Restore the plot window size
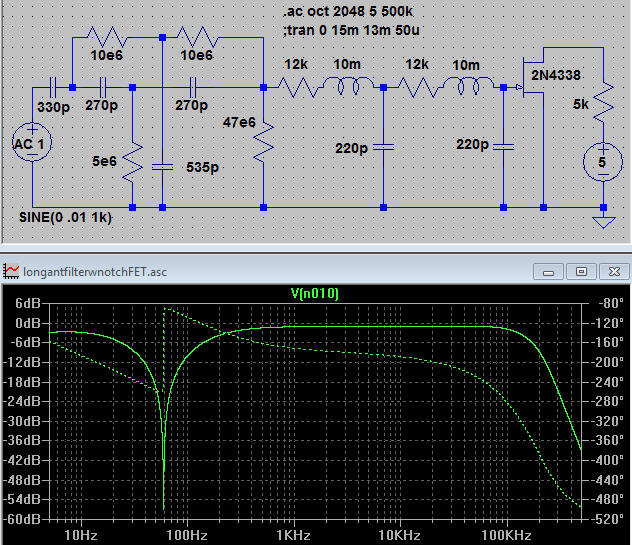The width and height of the screenshot is (632, 545). point(581,270)
